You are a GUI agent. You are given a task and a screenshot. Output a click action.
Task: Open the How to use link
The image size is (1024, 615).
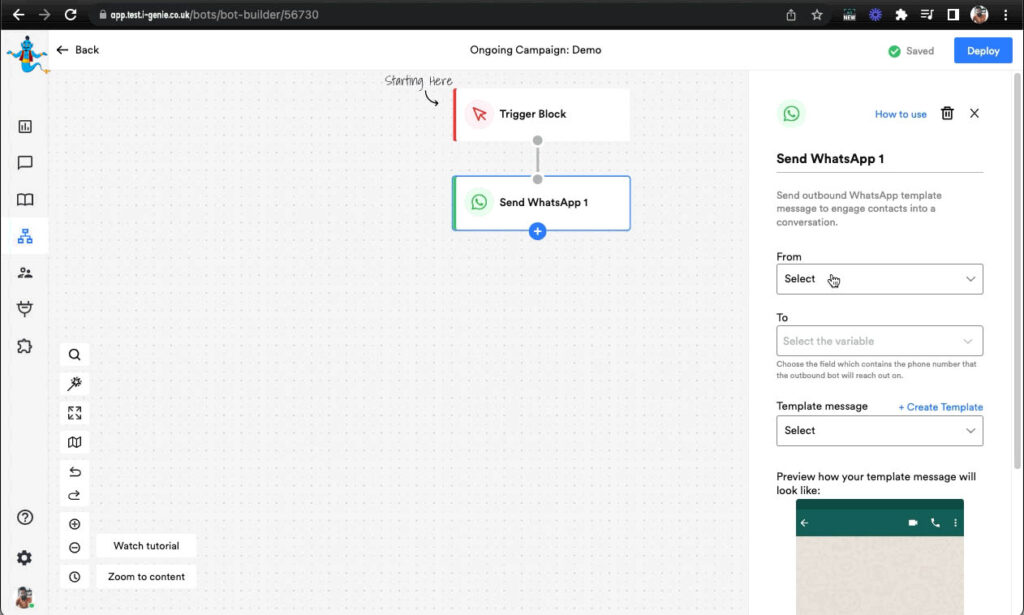click(x=900, y=114)
